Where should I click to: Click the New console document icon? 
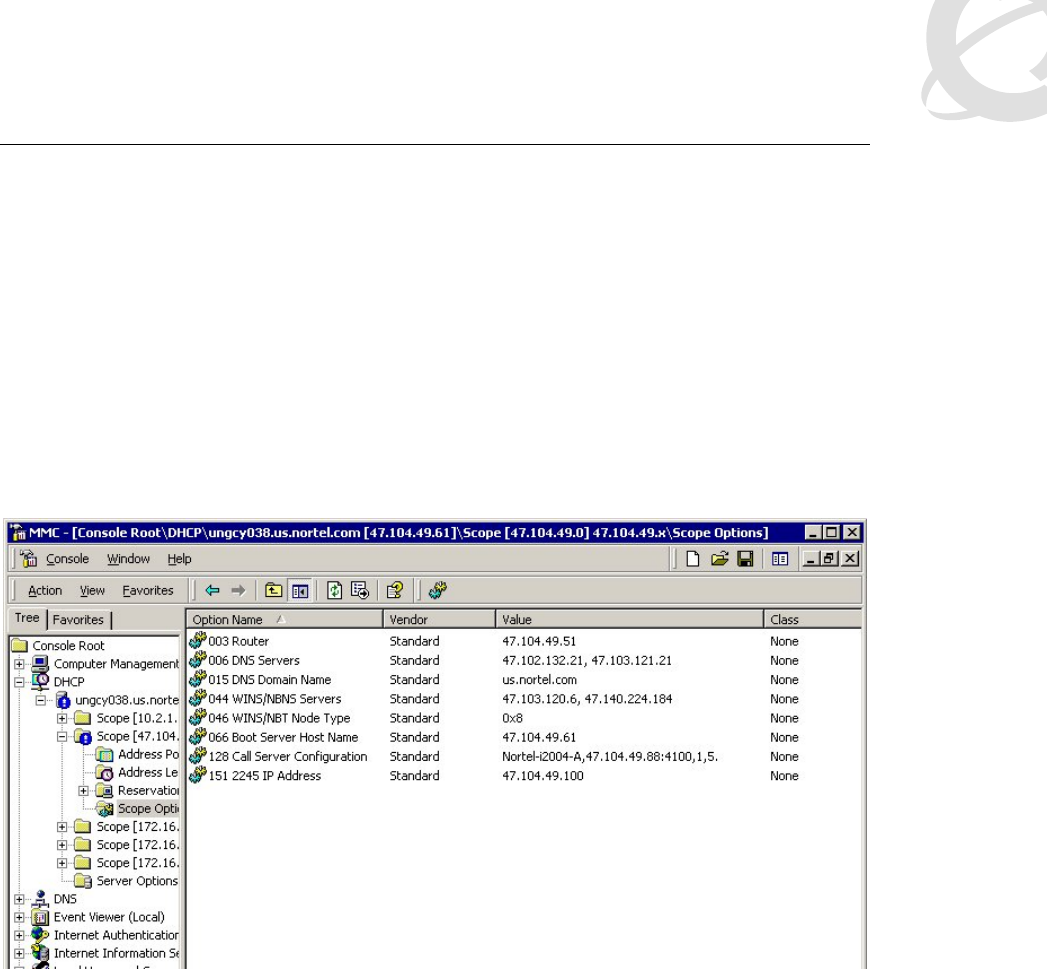(x=693, y=559)
